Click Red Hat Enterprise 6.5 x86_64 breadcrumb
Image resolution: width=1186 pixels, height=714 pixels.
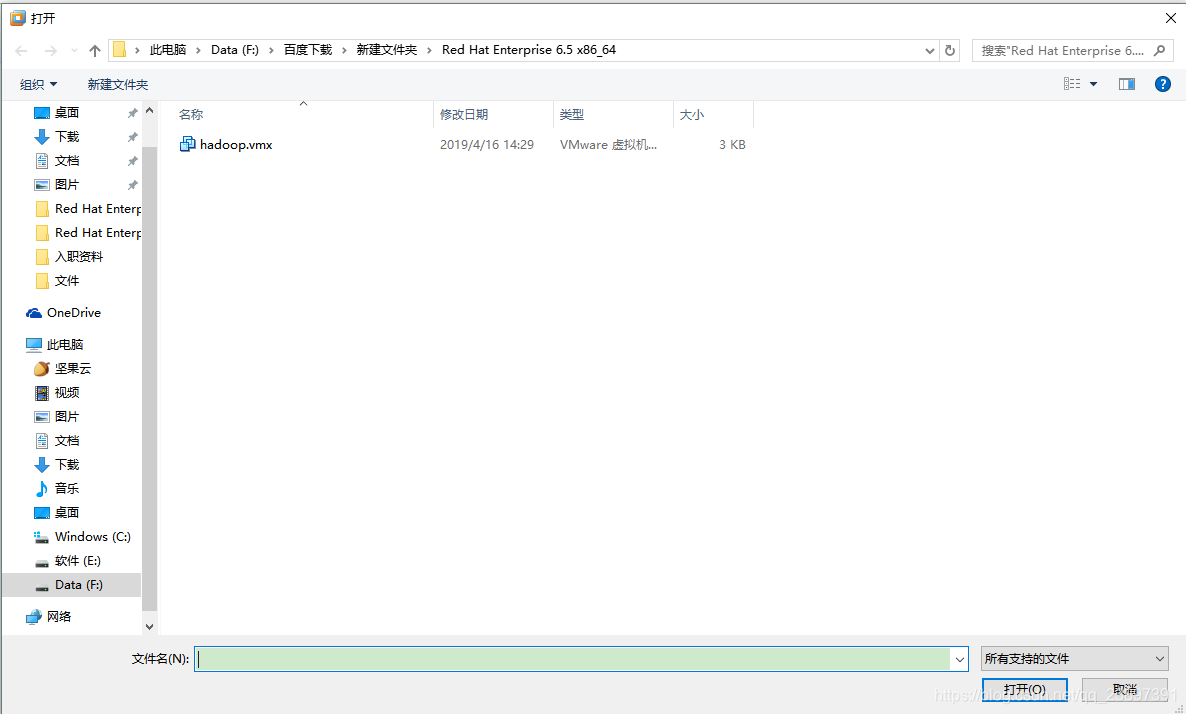point(529,50)
